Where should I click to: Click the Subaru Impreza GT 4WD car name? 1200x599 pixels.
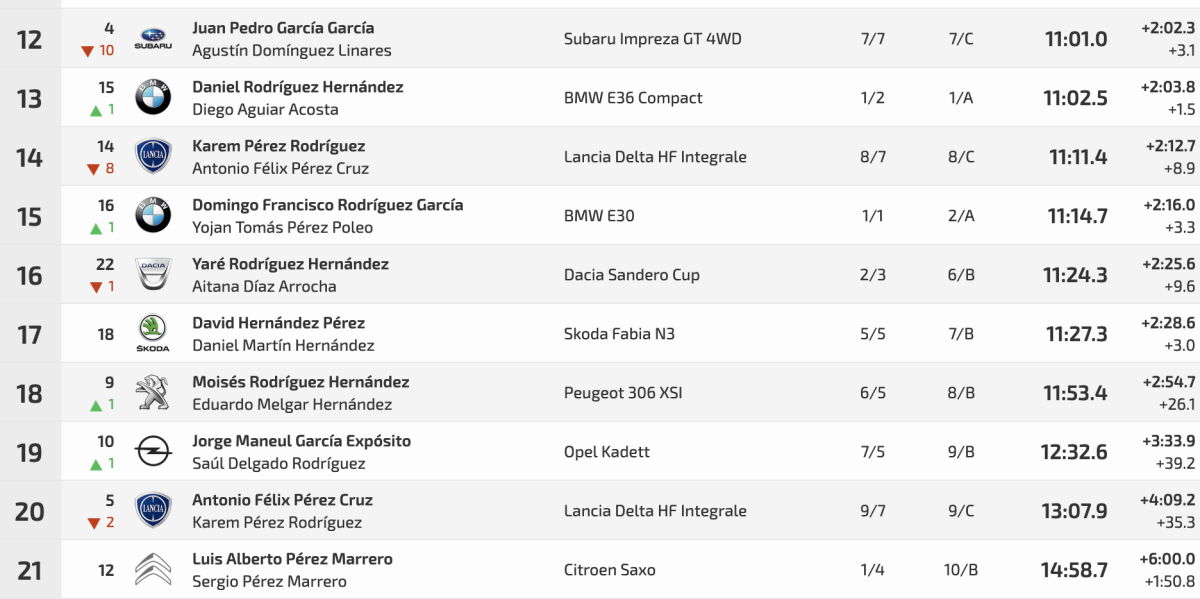click(x=652, y=39)
